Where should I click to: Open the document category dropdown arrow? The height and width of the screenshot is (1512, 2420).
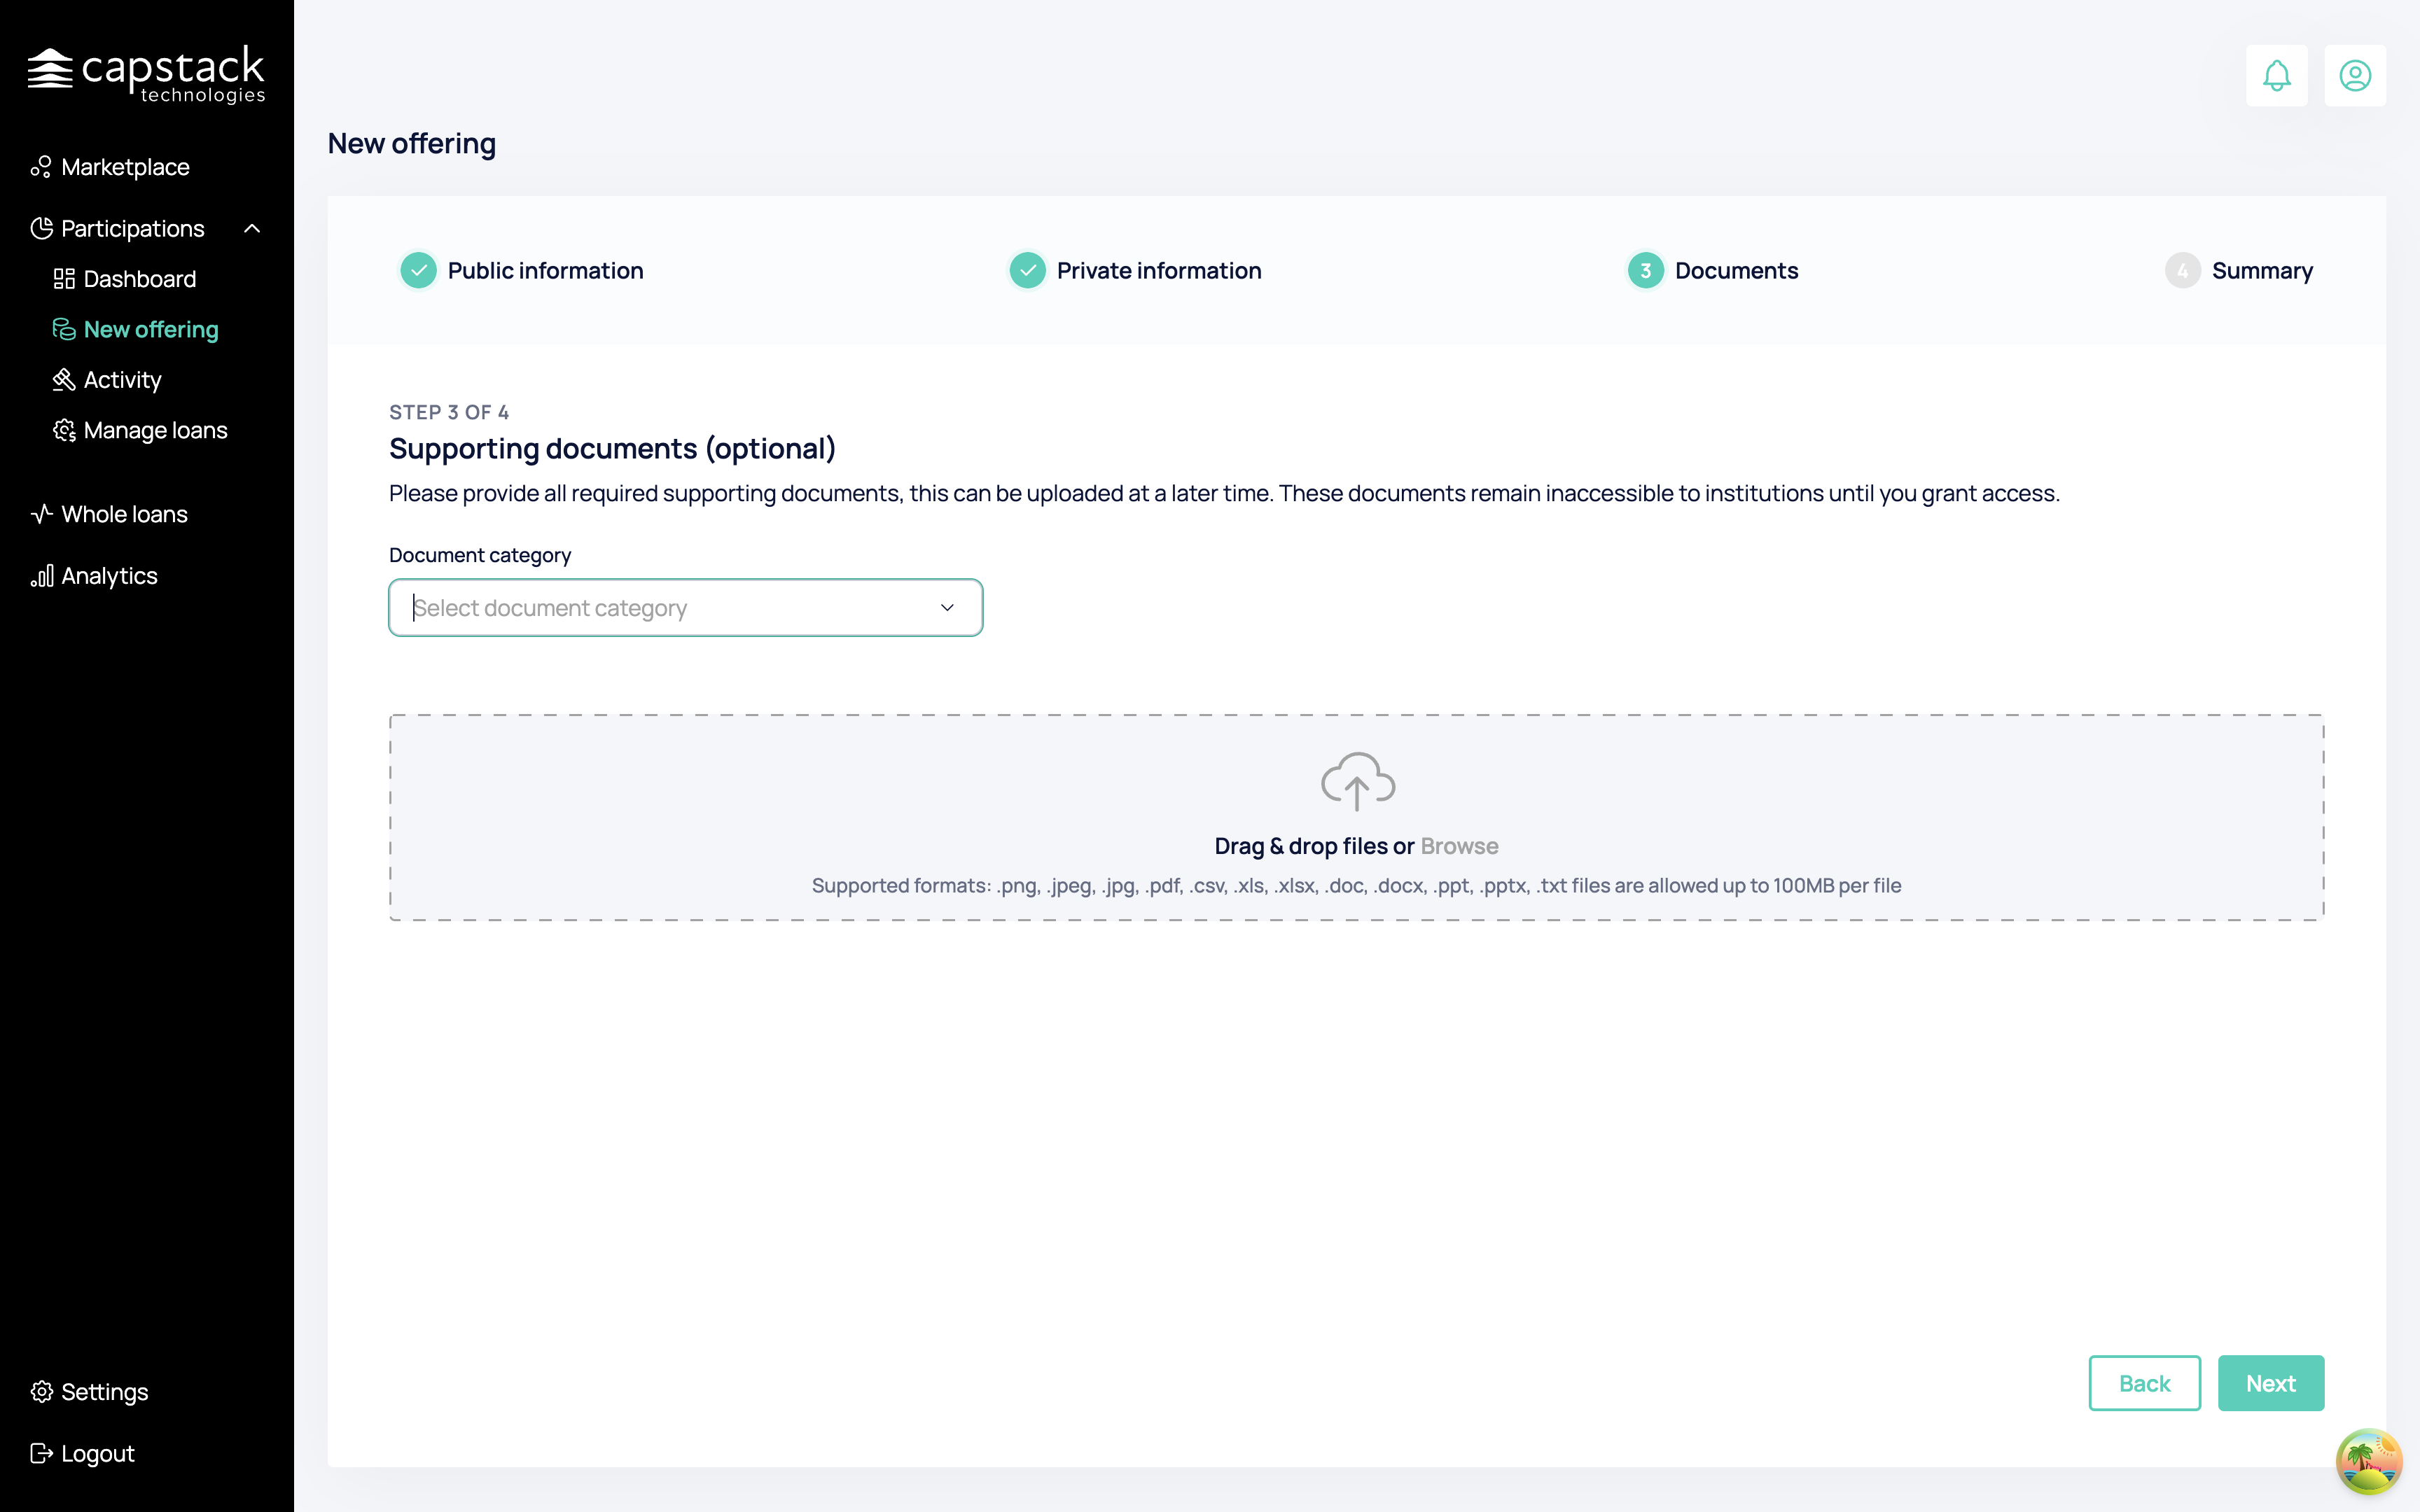tap(946, 607)
